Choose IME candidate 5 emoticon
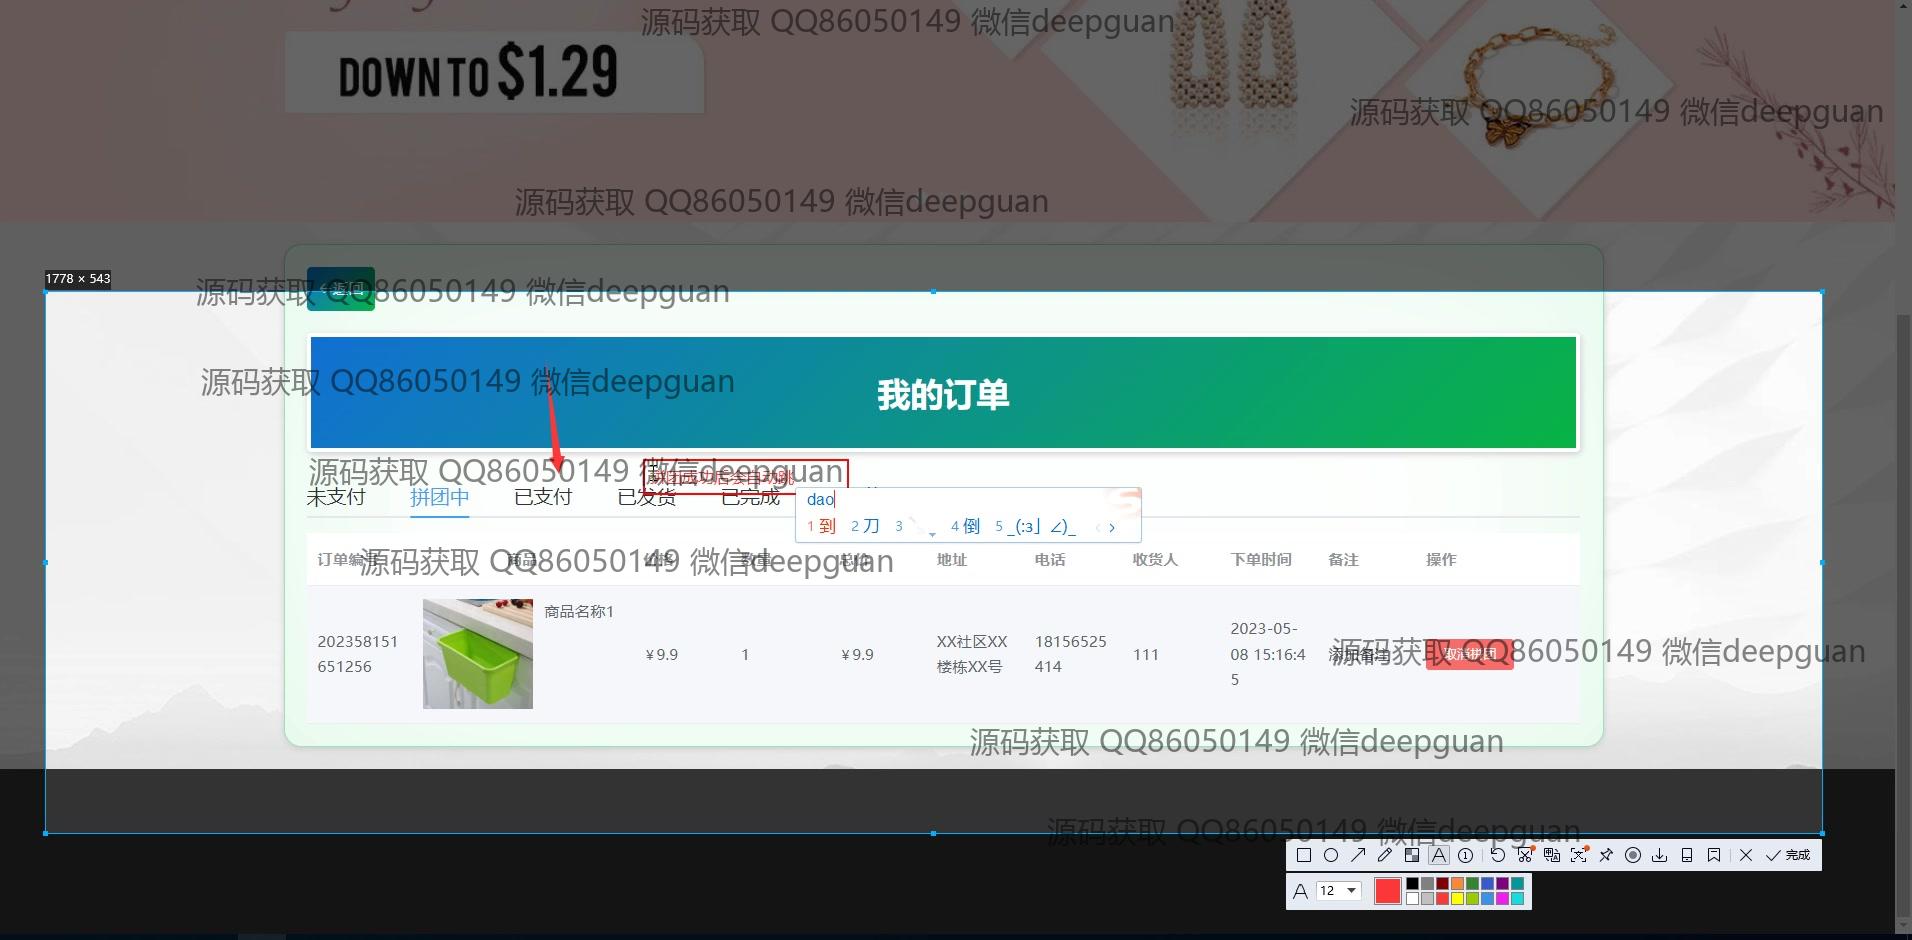Viewport: 1912px width, 940px height. 1035,526
